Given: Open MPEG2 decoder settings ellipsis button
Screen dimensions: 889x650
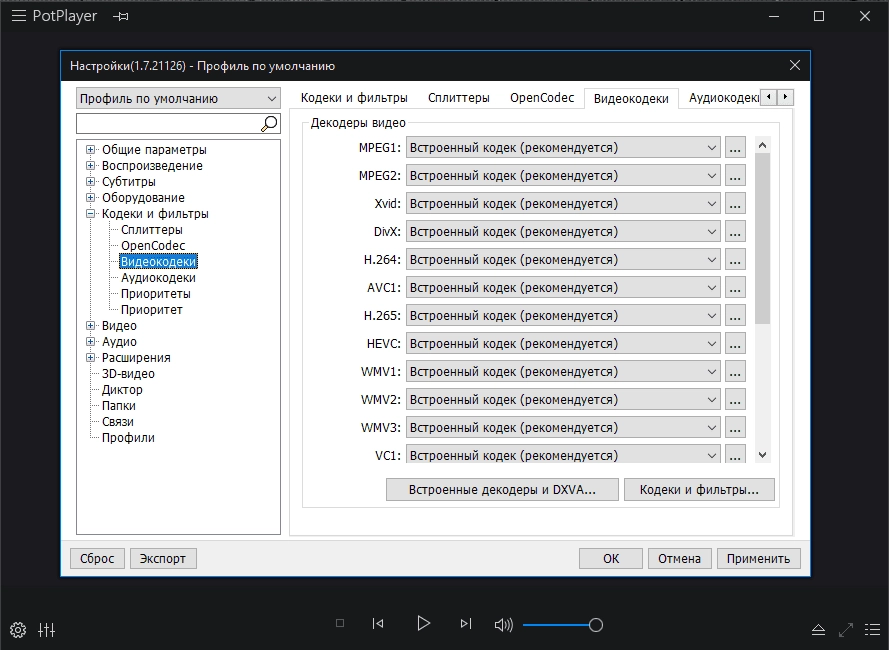Looking at the screenshot, I should click(735, 175).
